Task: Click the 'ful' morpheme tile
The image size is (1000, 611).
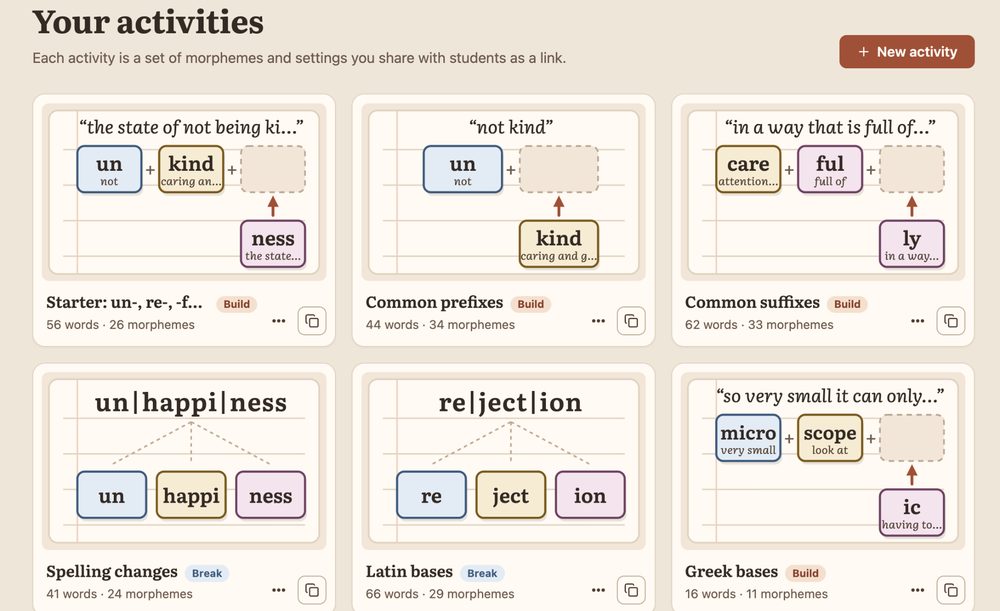Action: pyautogui.click(x=830, y=169)
